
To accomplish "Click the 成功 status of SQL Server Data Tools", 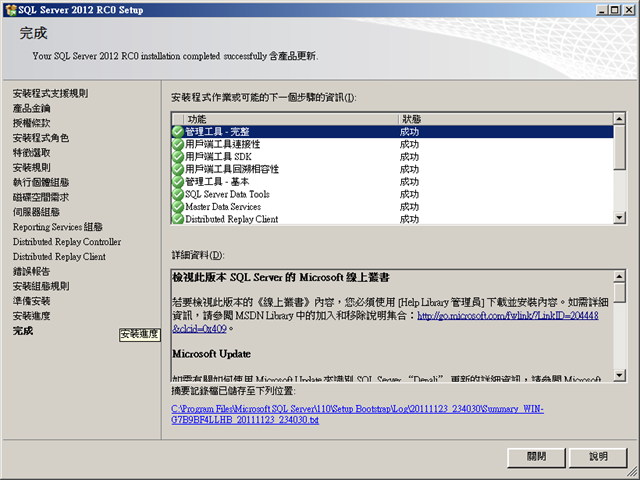I will click(409, 194).
